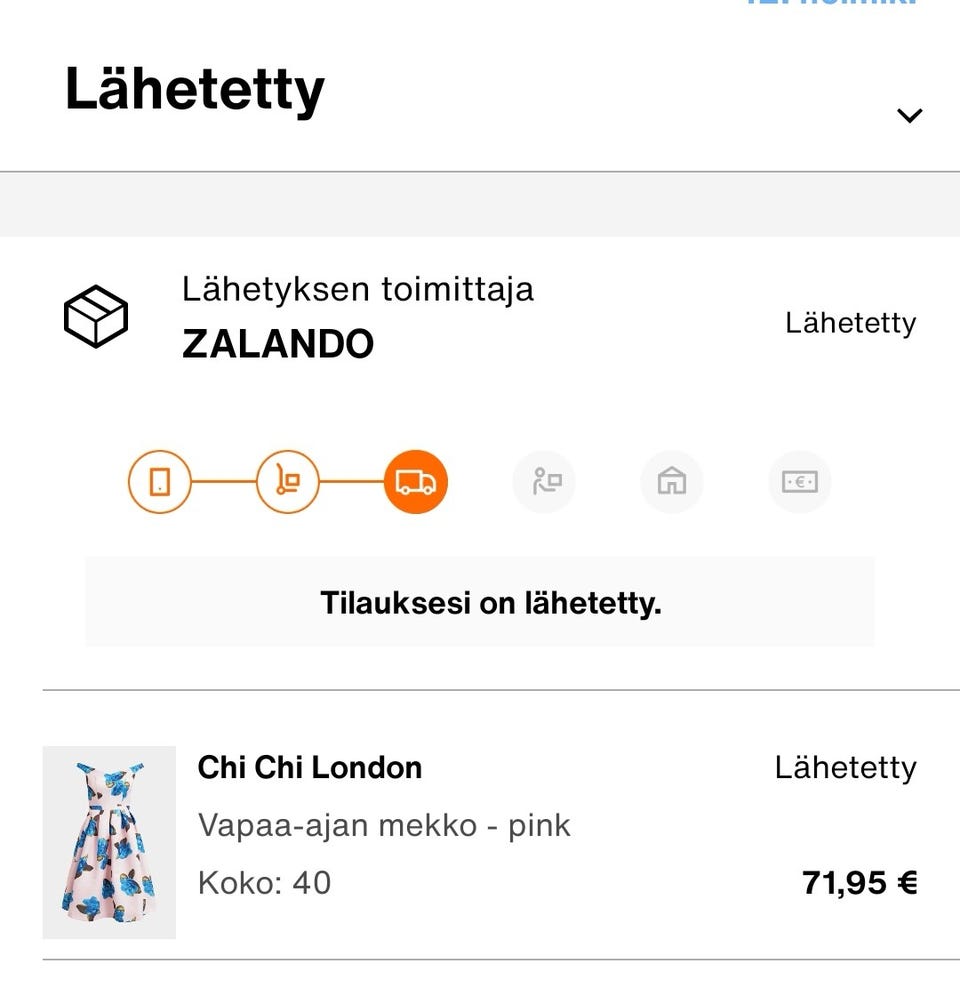Click the courier handover step icon
Image resolution: width=960 pixels, height=1004 pixels.
(544, 482)
